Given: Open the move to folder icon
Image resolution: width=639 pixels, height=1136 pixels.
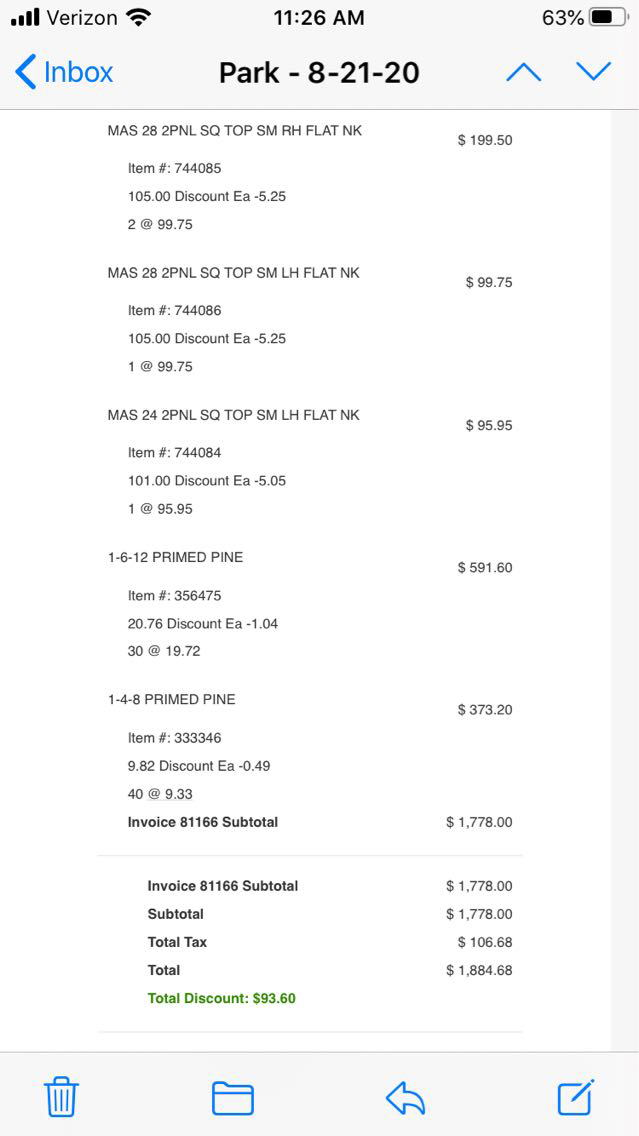Looking at the screenshot, I should click(x=233, y=1098).
